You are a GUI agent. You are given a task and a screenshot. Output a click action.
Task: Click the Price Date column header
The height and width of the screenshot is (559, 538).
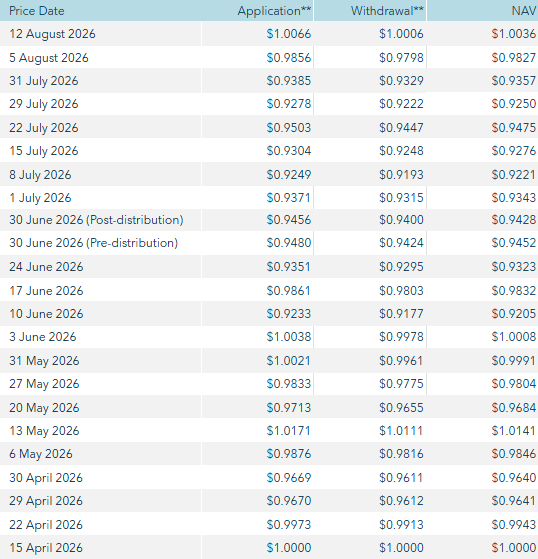(37, 11)
